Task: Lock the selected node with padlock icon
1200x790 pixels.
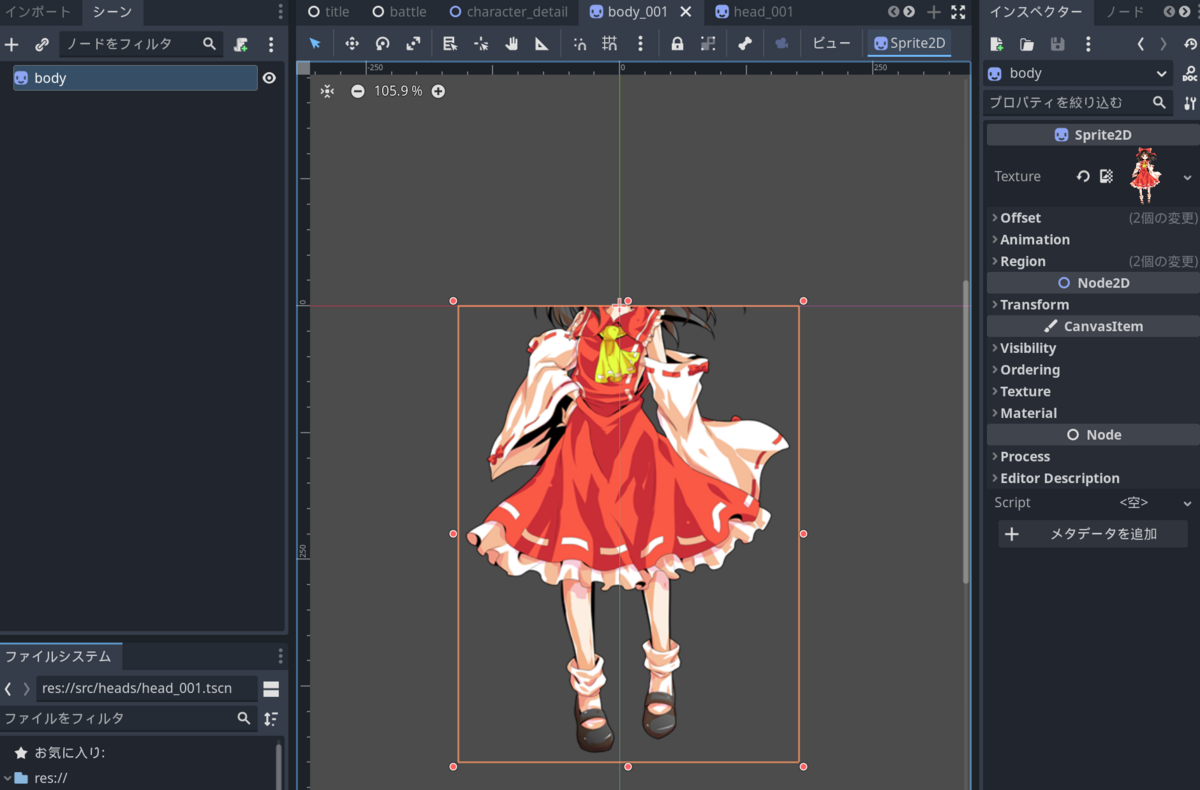Action: (x=677, y=44)
